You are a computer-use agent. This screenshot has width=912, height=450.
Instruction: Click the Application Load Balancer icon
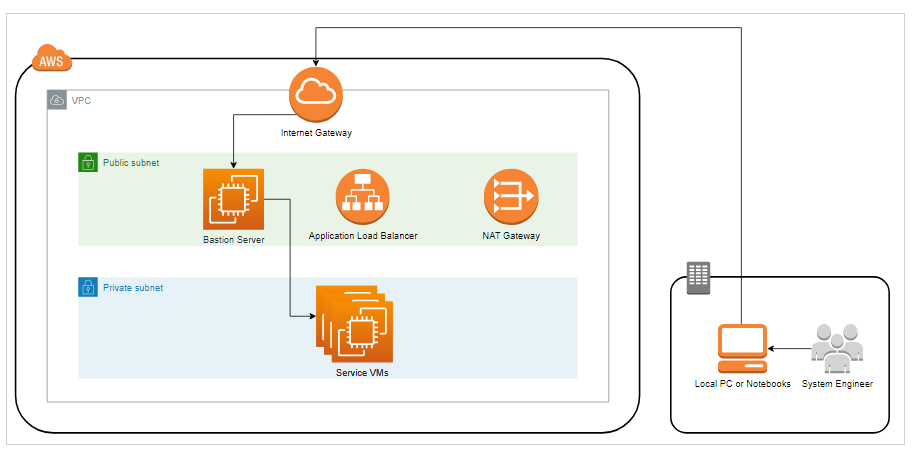click(362, 196)
